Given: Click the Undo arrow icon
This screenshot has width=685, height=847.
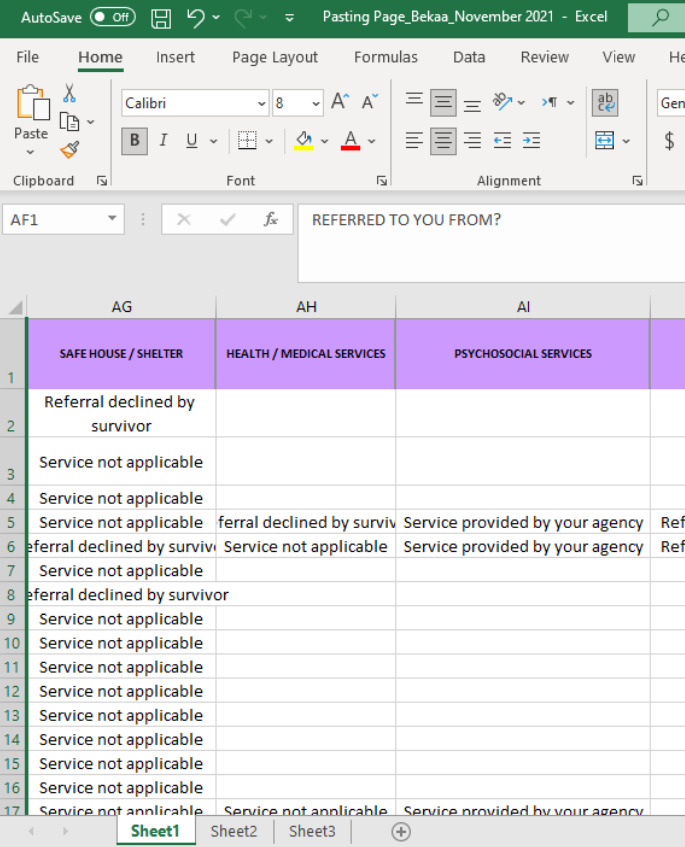Looking at the screenshot, I should 195,18.
